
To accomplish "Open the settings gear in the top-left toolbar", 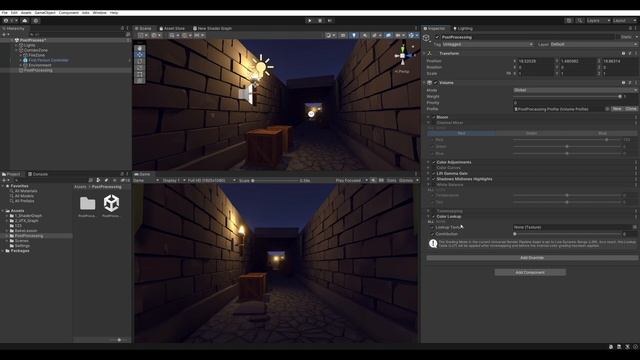I will click(36, 20).
